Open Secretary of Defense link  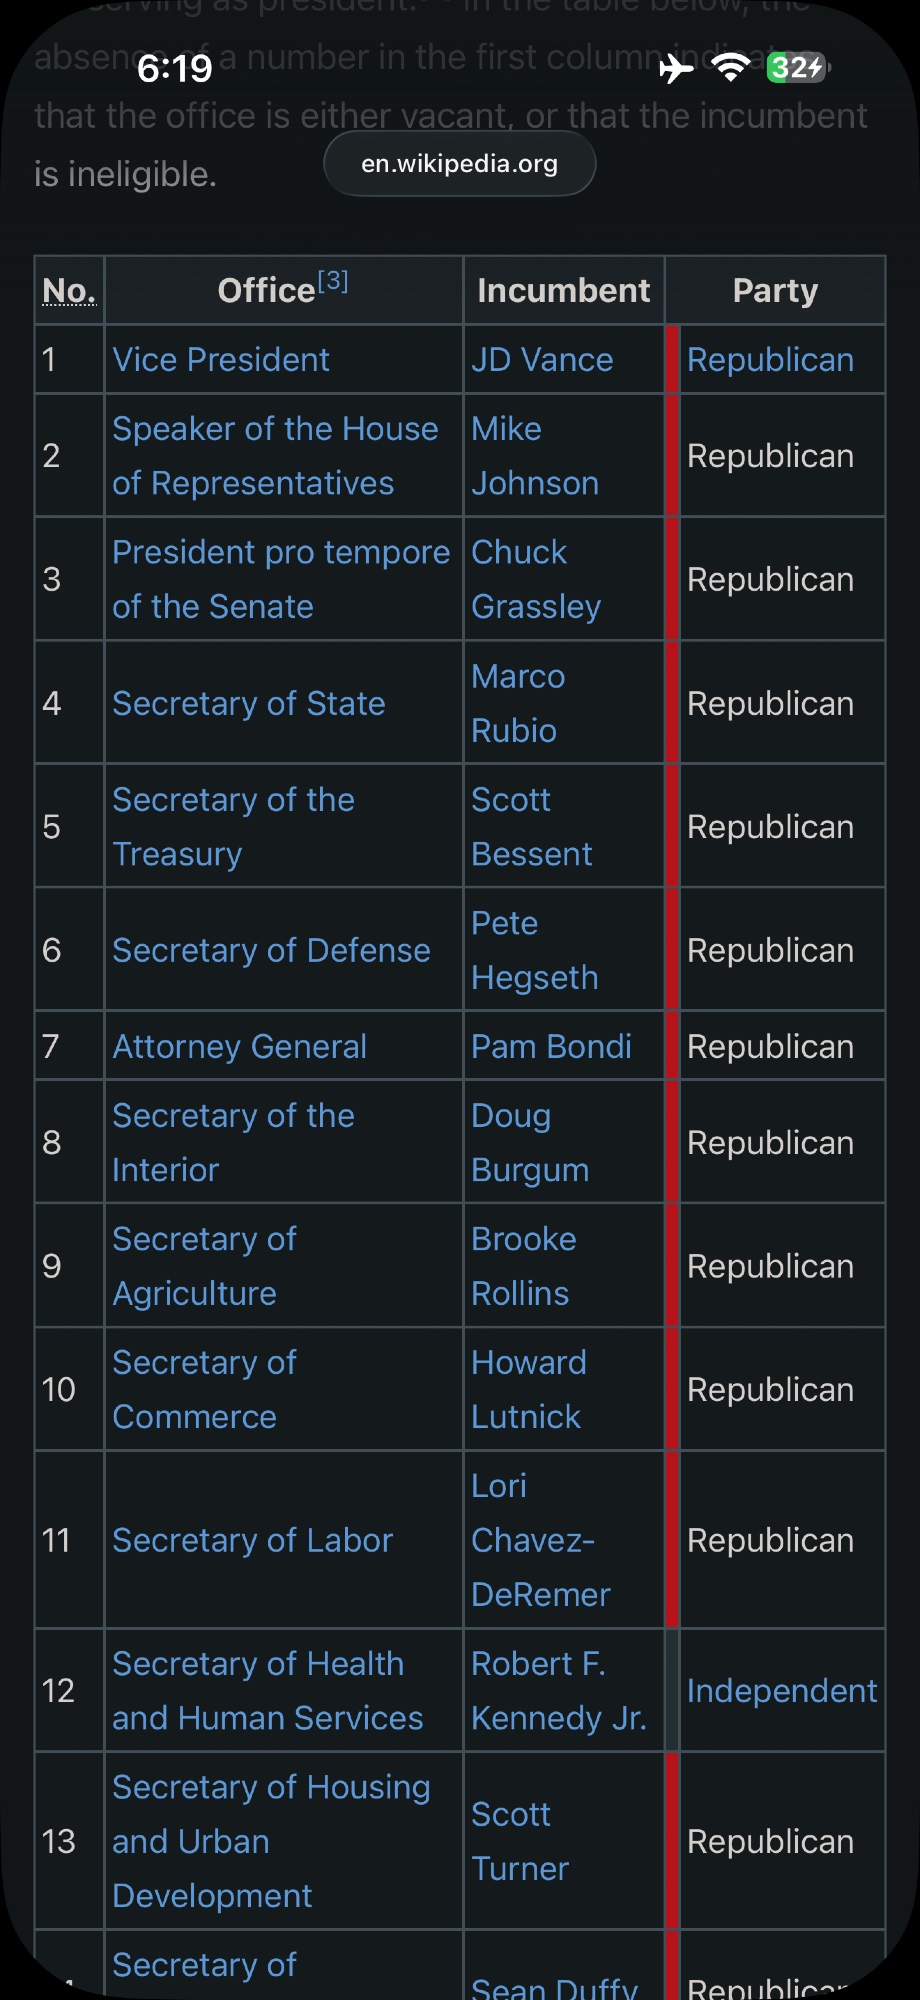[x=271, y=951]
